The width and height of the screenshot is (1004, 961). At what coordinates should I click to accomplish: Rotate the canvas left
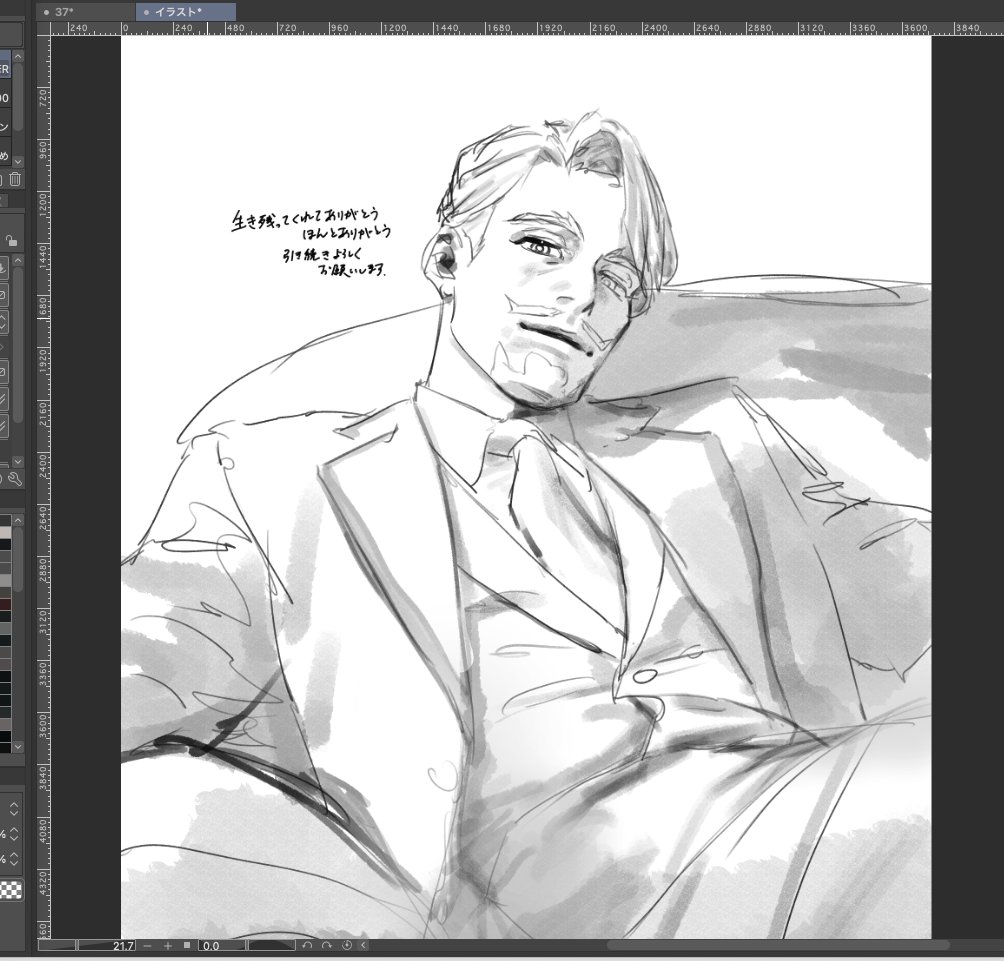point(307,946)
